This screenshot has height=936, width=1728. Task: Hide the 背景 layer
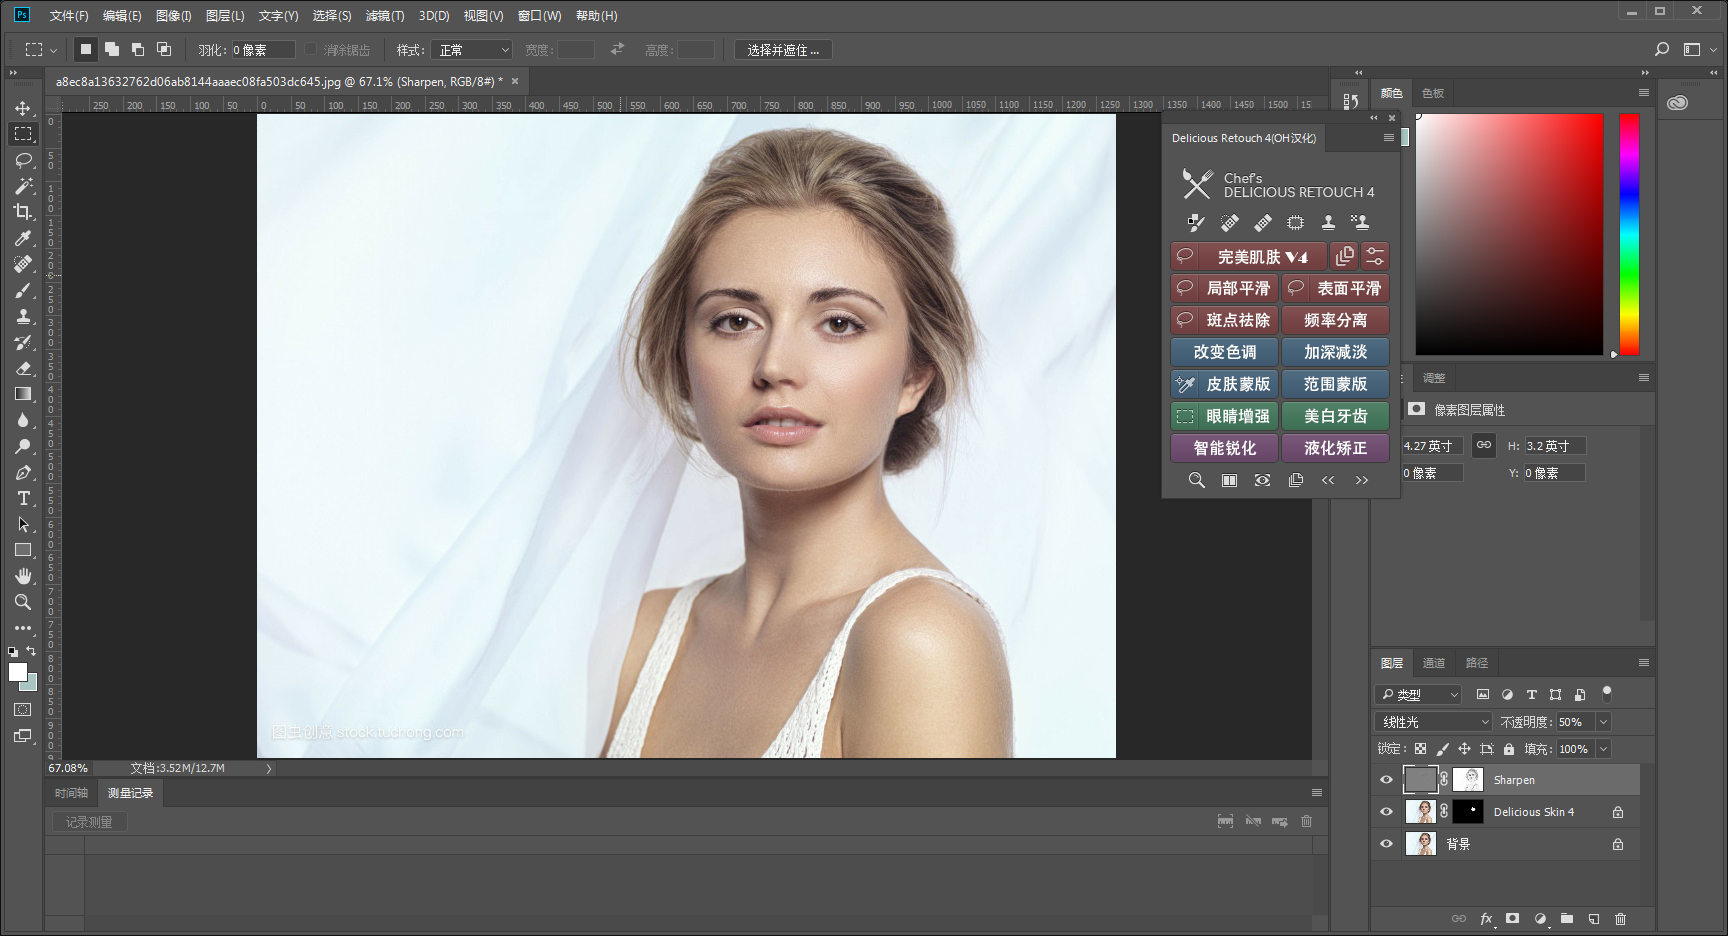coord(1386,843)
